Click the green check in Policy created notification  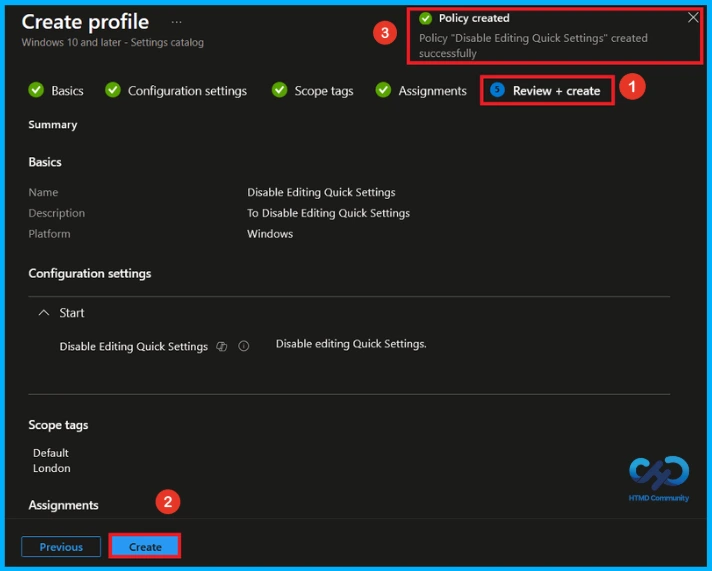click(x=425, y=18)
